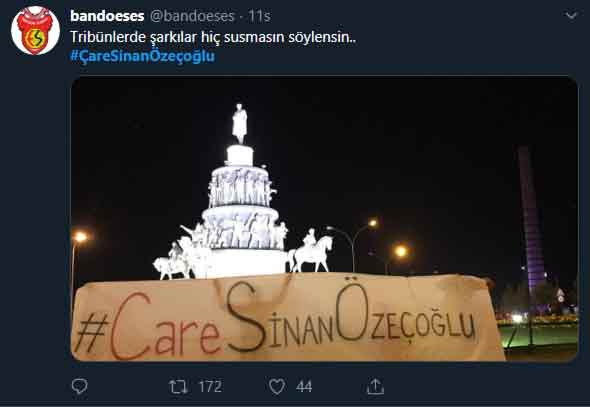Click the bold bandoeses display name

[x=107, y=16]
